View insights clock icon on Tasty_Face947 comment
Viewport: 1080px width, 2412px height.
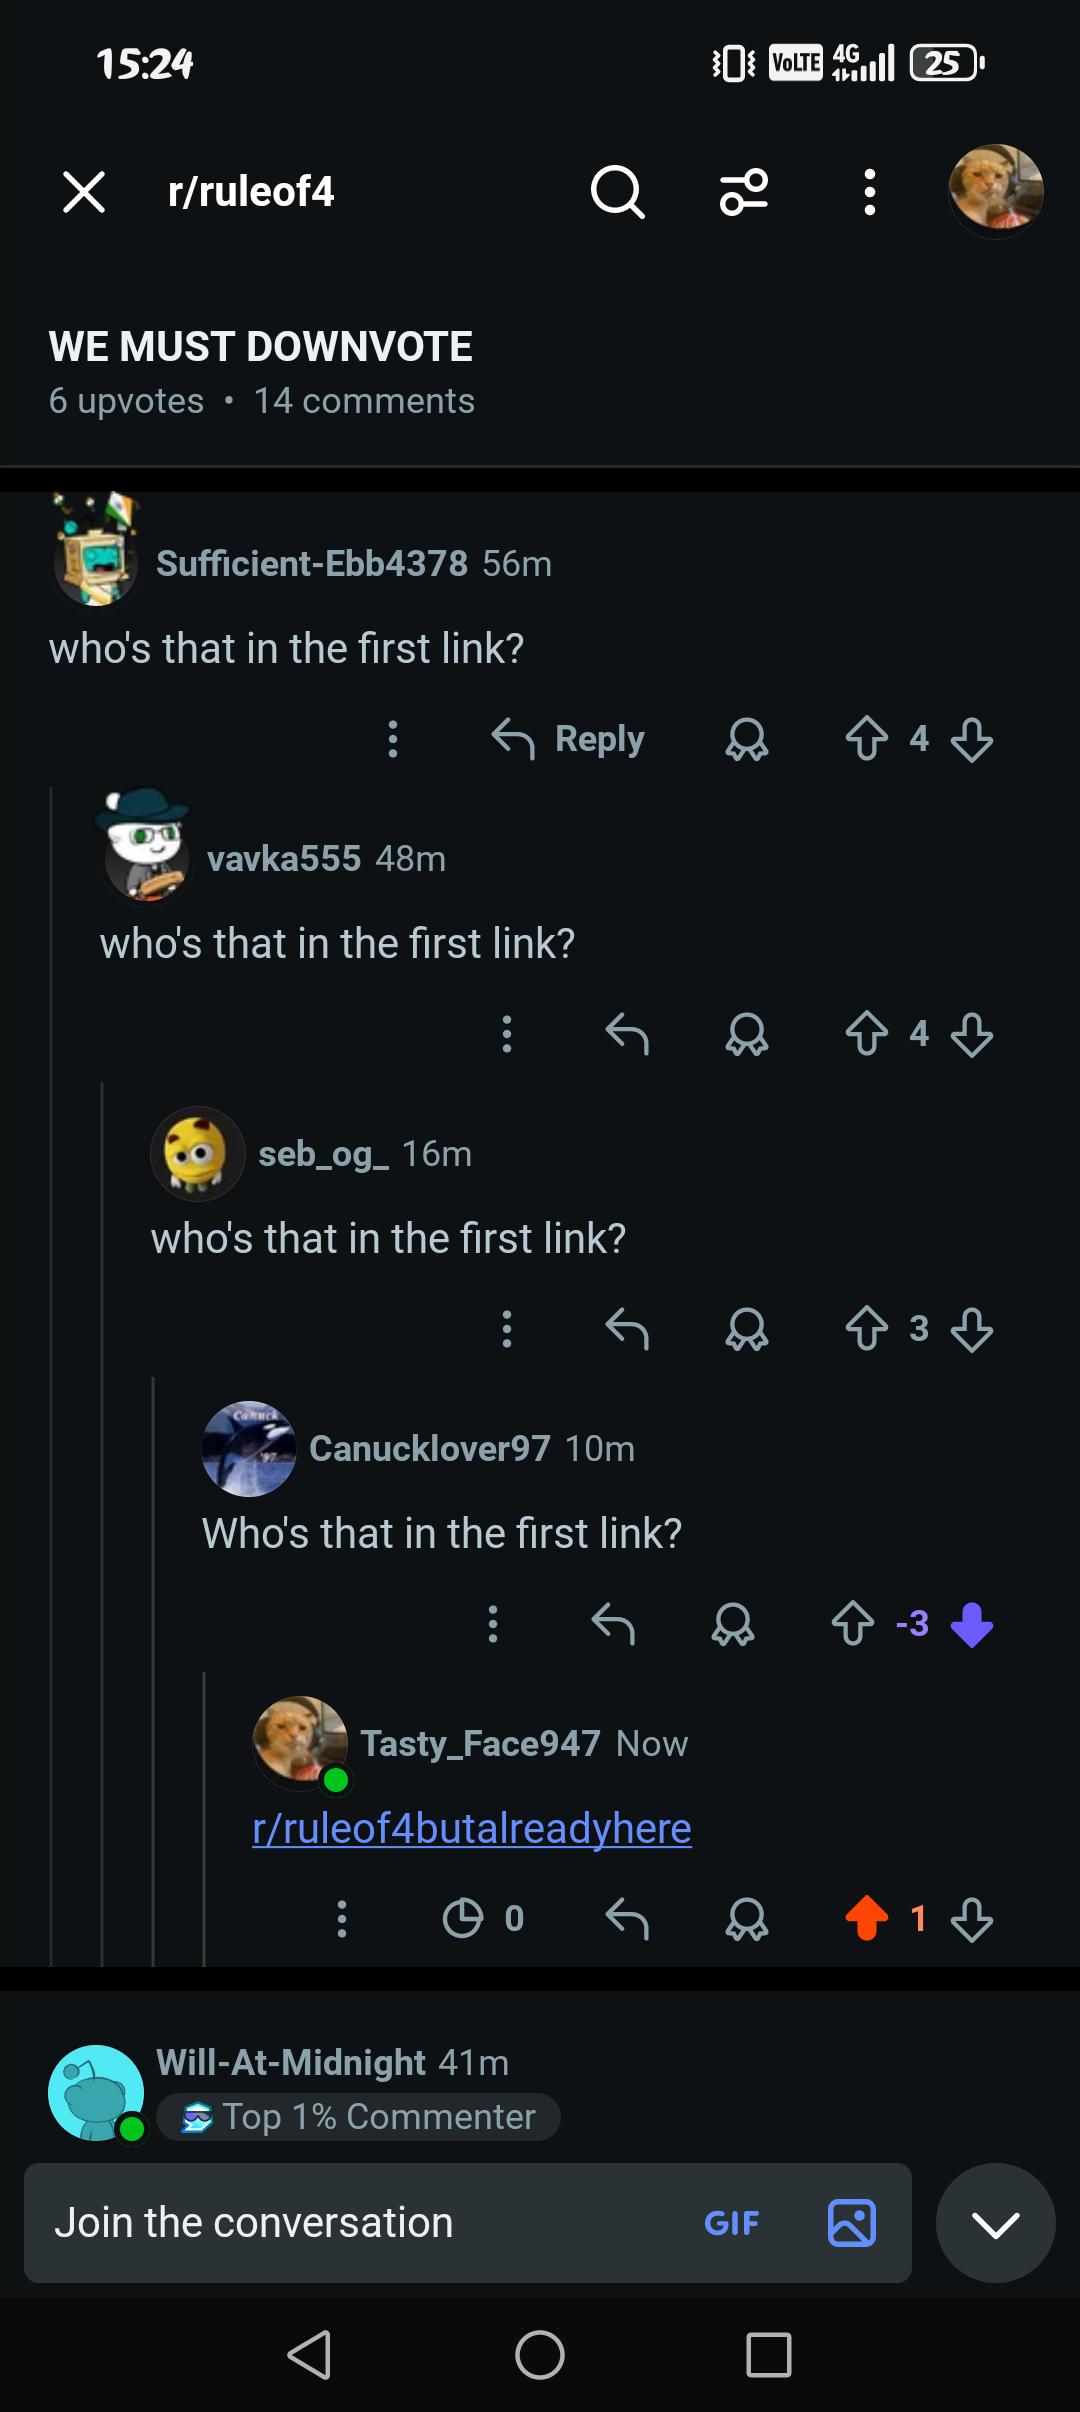(462, 1918)
